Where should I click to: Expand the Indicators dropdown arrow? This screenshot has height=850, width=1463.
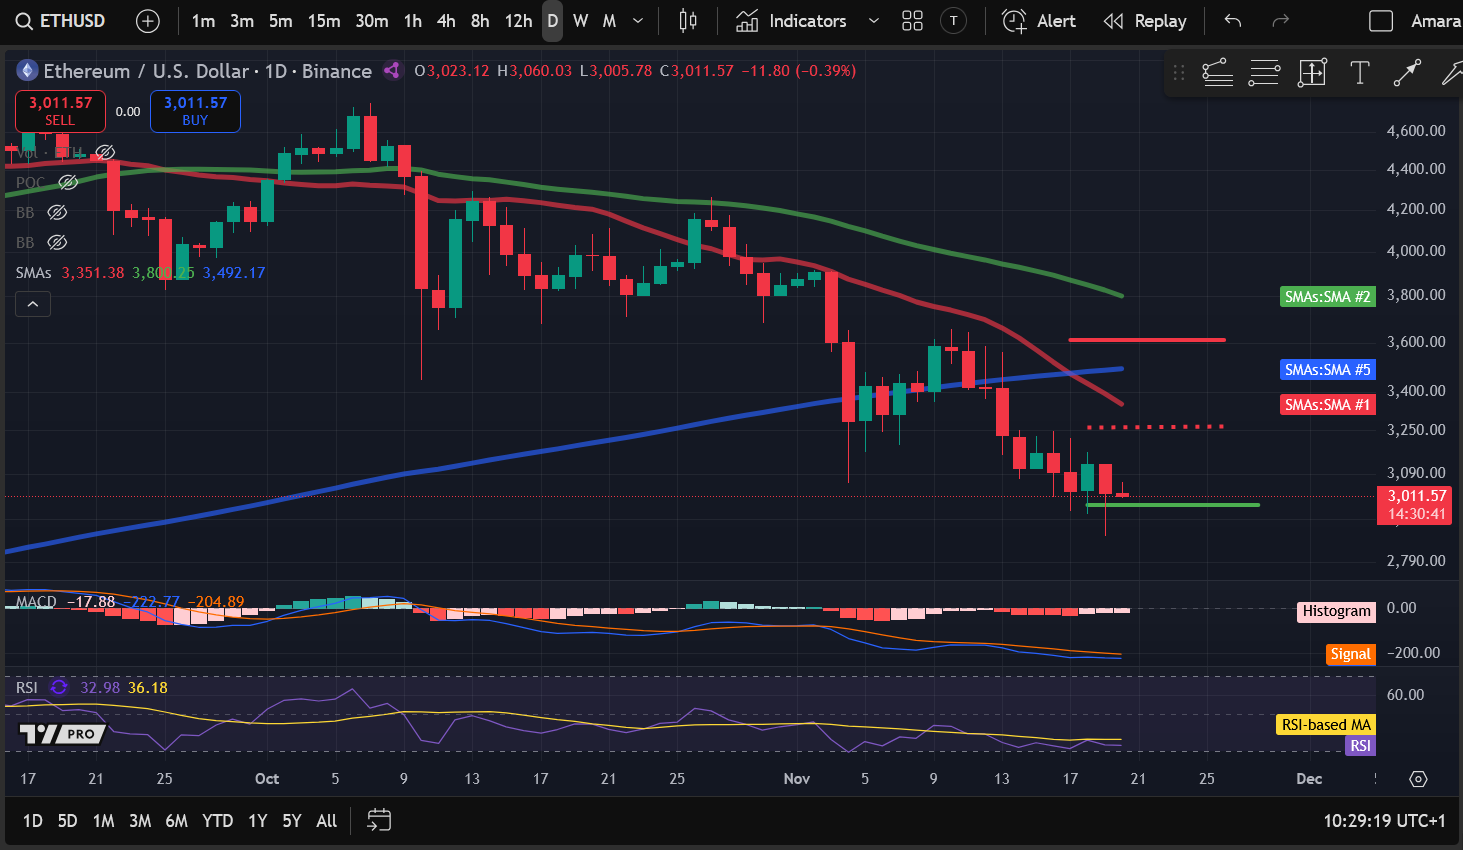tap(873, 20)
